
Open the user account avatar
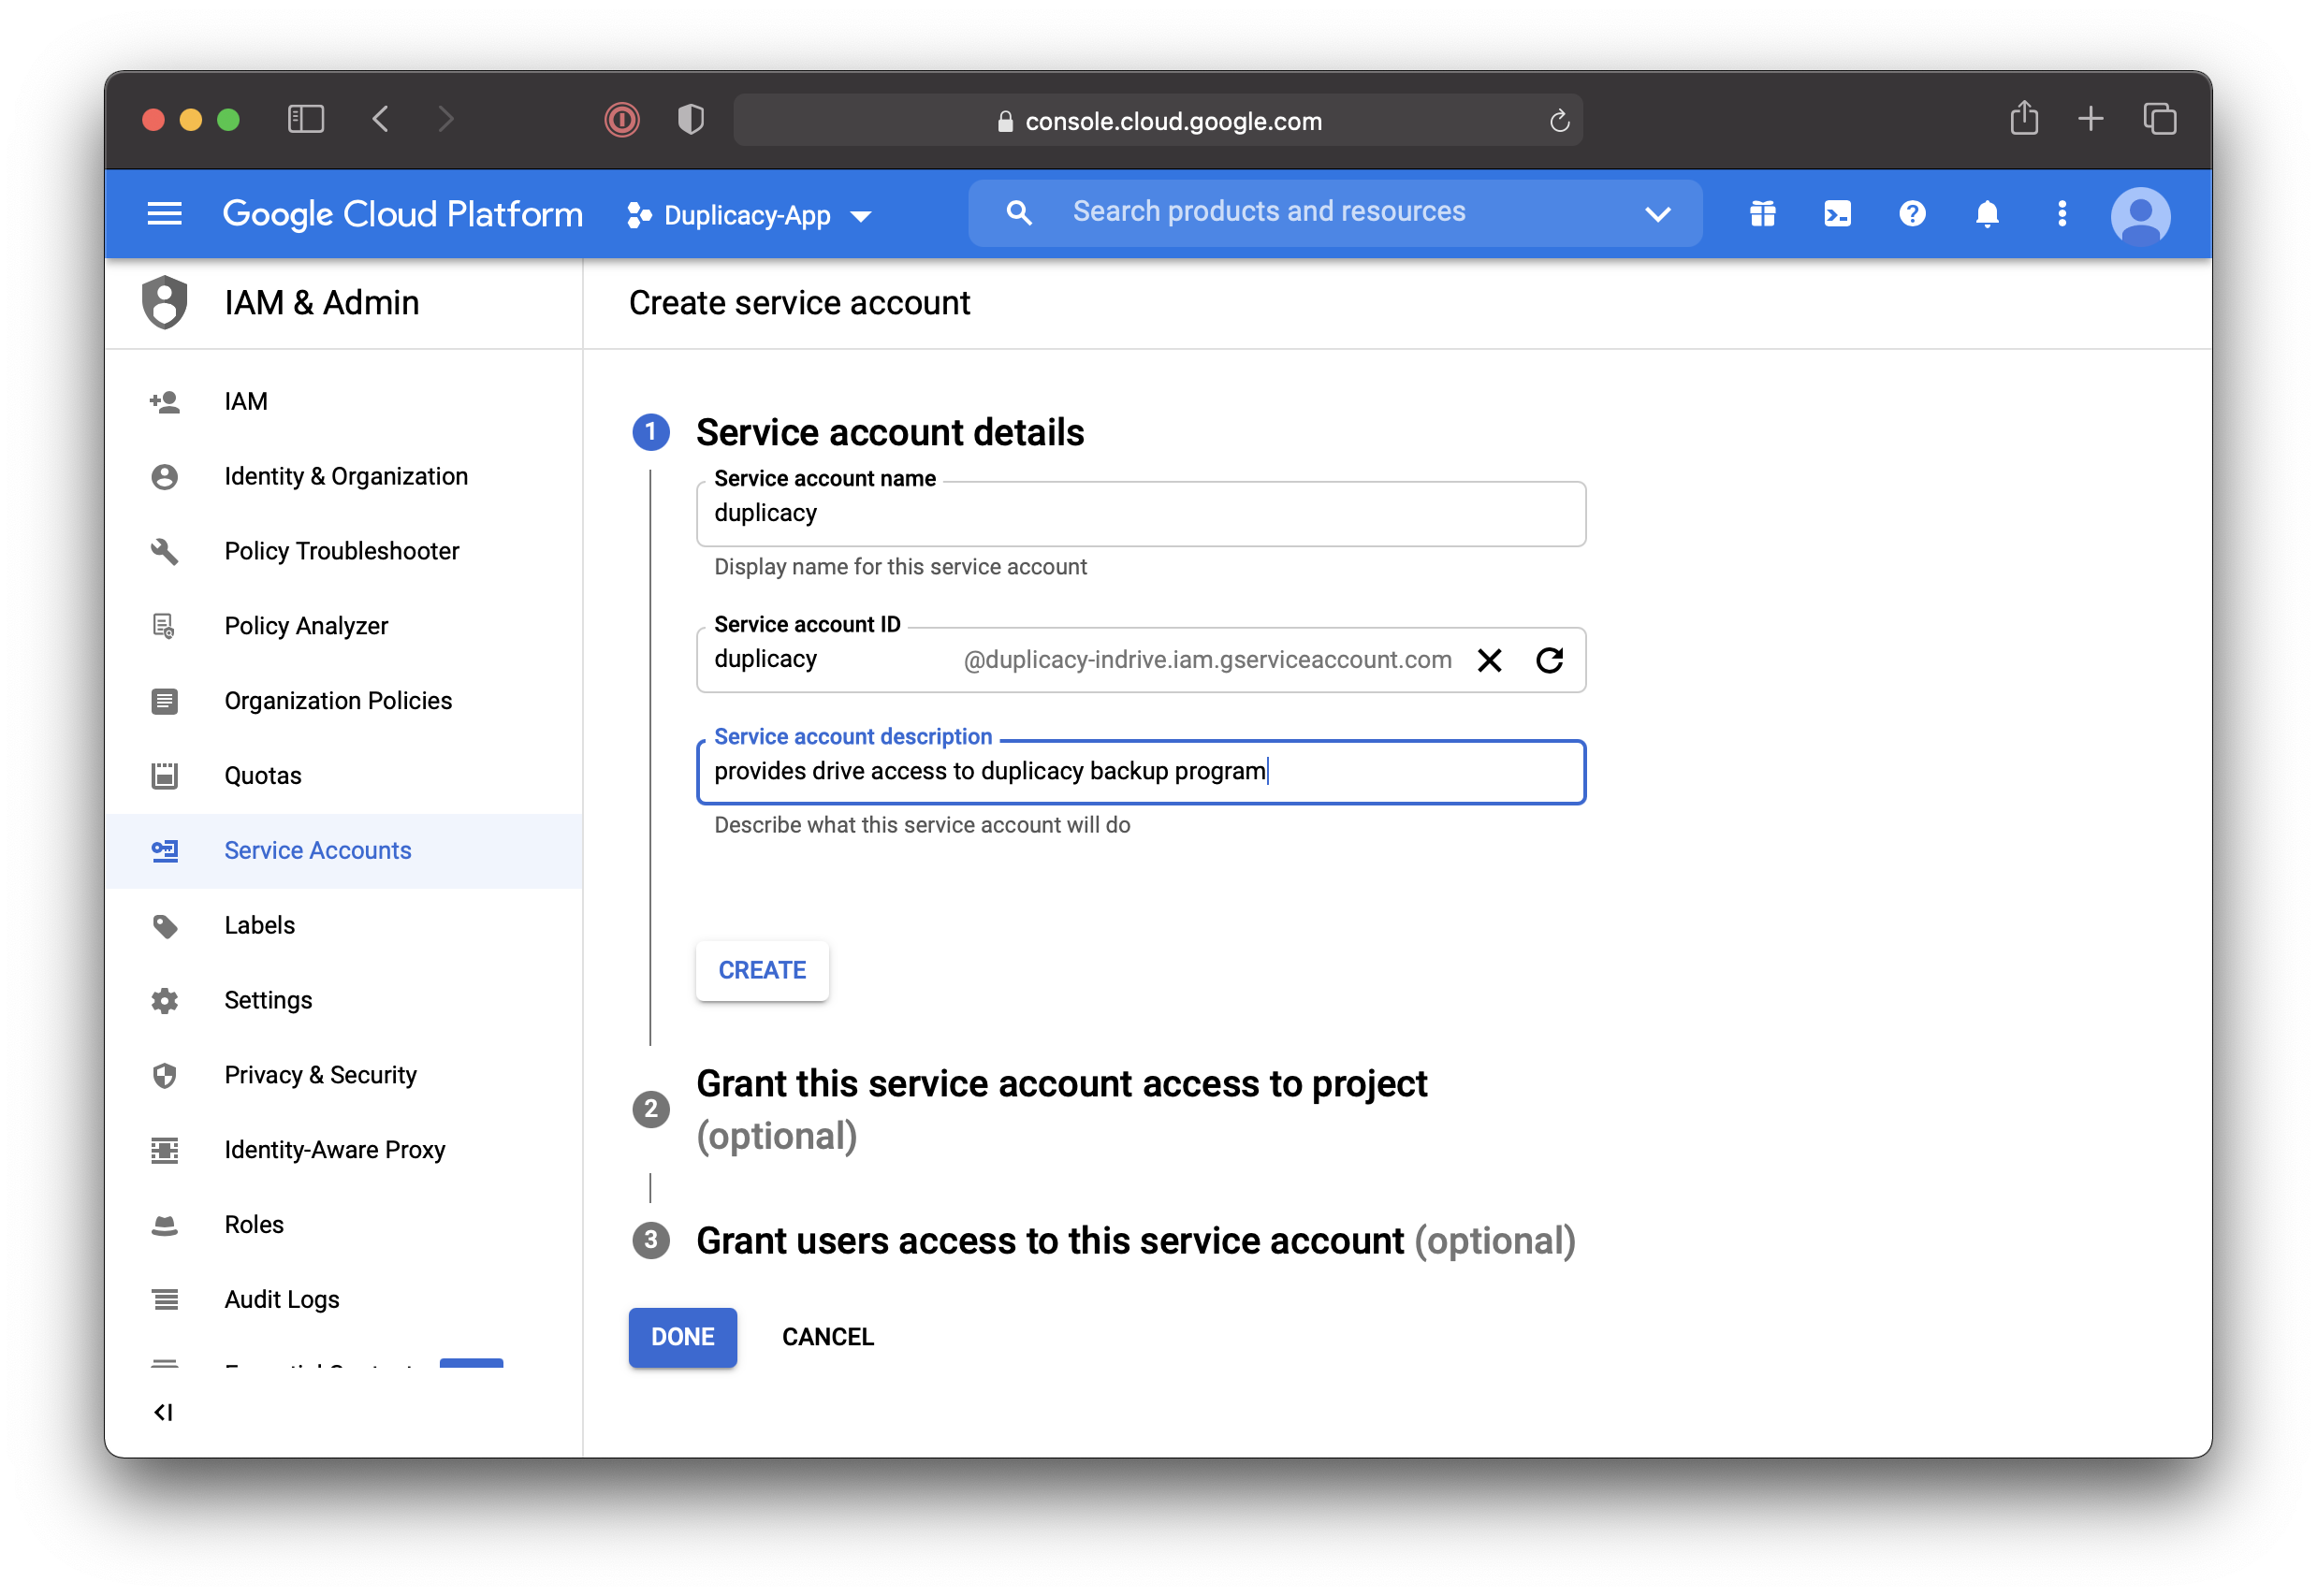[x=2141, y=213]
